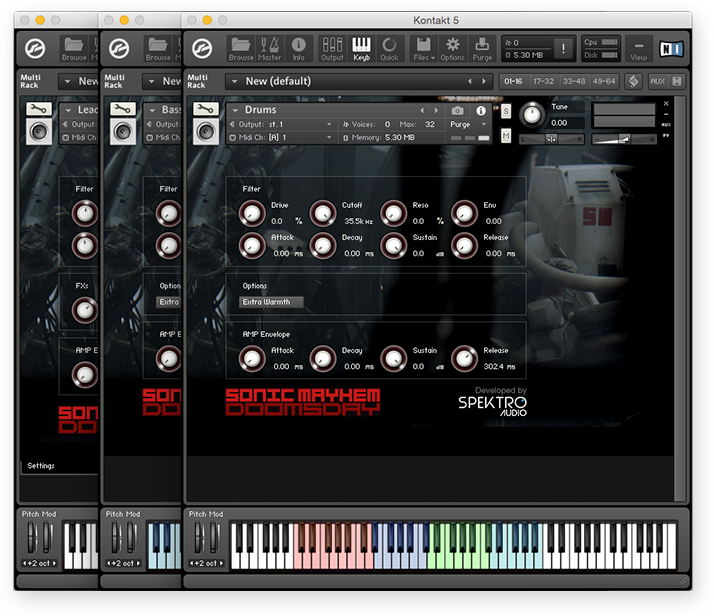Solo the Drums instrument
The width and height of the screenshot is (714, 616).
tap(506, 111)
